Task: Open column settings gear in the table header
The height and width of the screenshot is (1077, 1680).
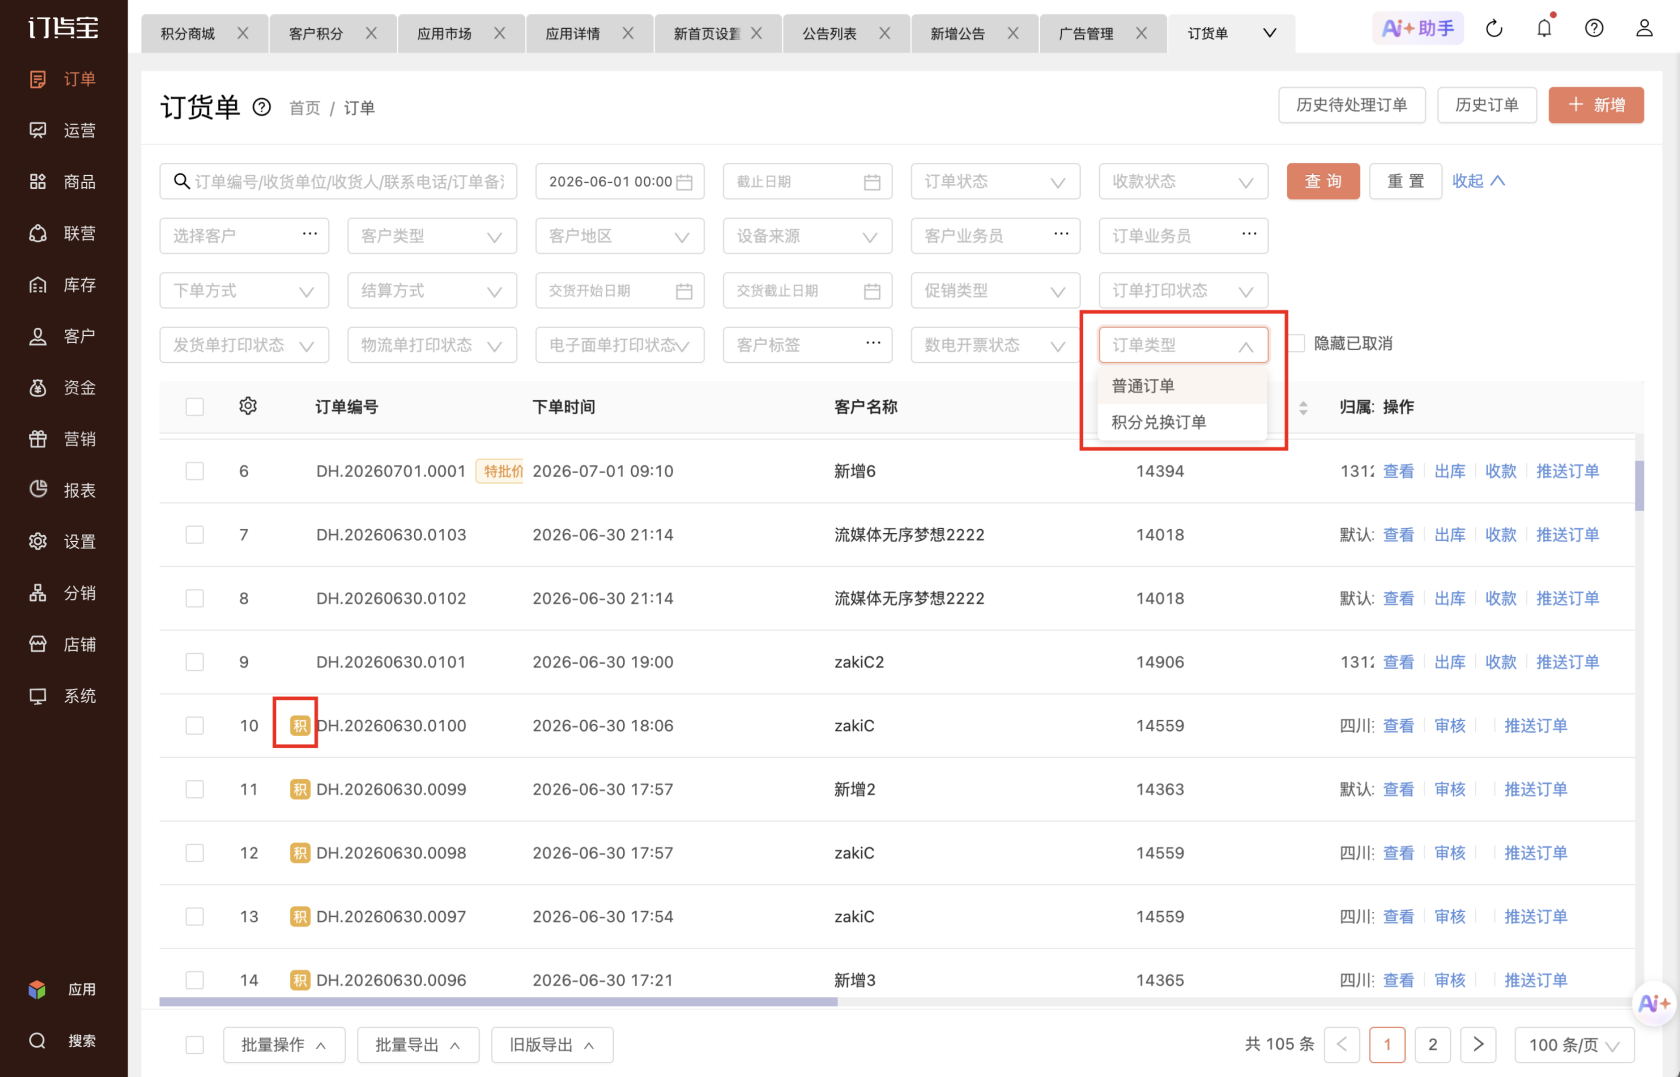Action: click(248, 406)
